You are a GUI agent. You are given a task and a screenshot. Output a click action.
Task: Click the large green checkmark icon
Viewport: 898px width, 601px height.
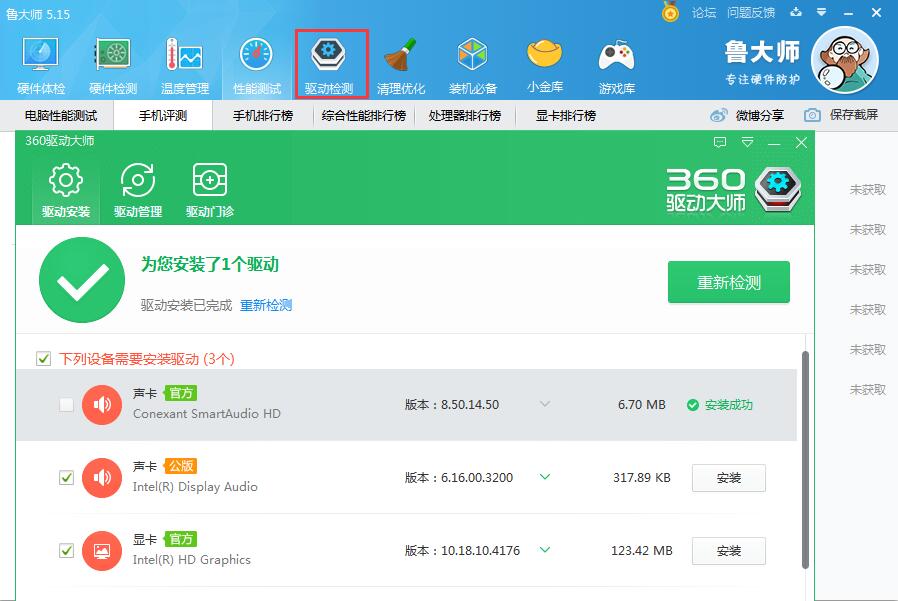[x=82, y=280]
